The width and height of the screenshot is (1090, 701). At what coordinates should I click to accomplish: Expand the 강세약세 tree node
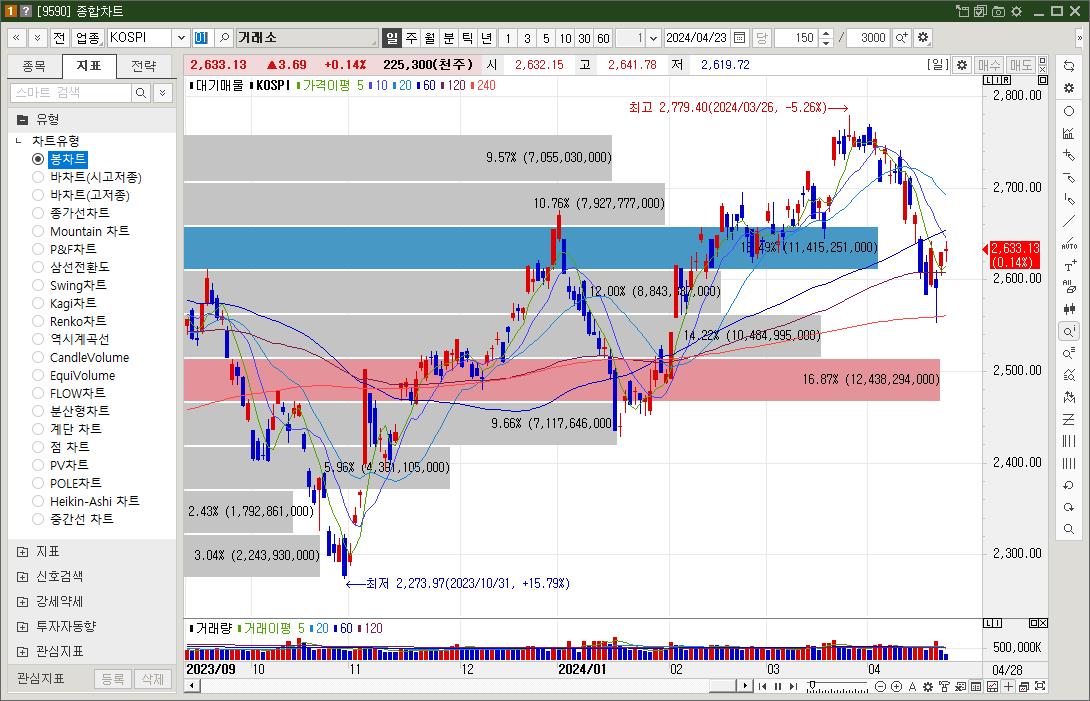point(22,602)
